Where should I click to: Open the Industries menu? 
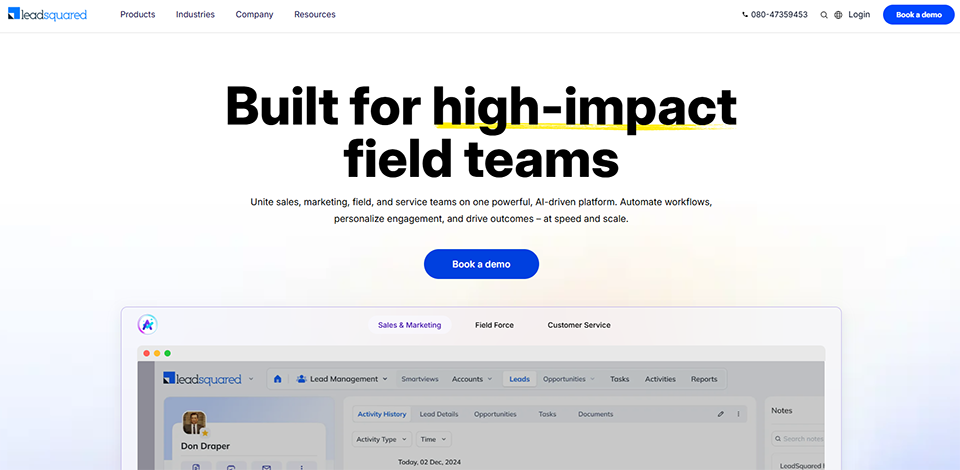click(x=195, y=15)
